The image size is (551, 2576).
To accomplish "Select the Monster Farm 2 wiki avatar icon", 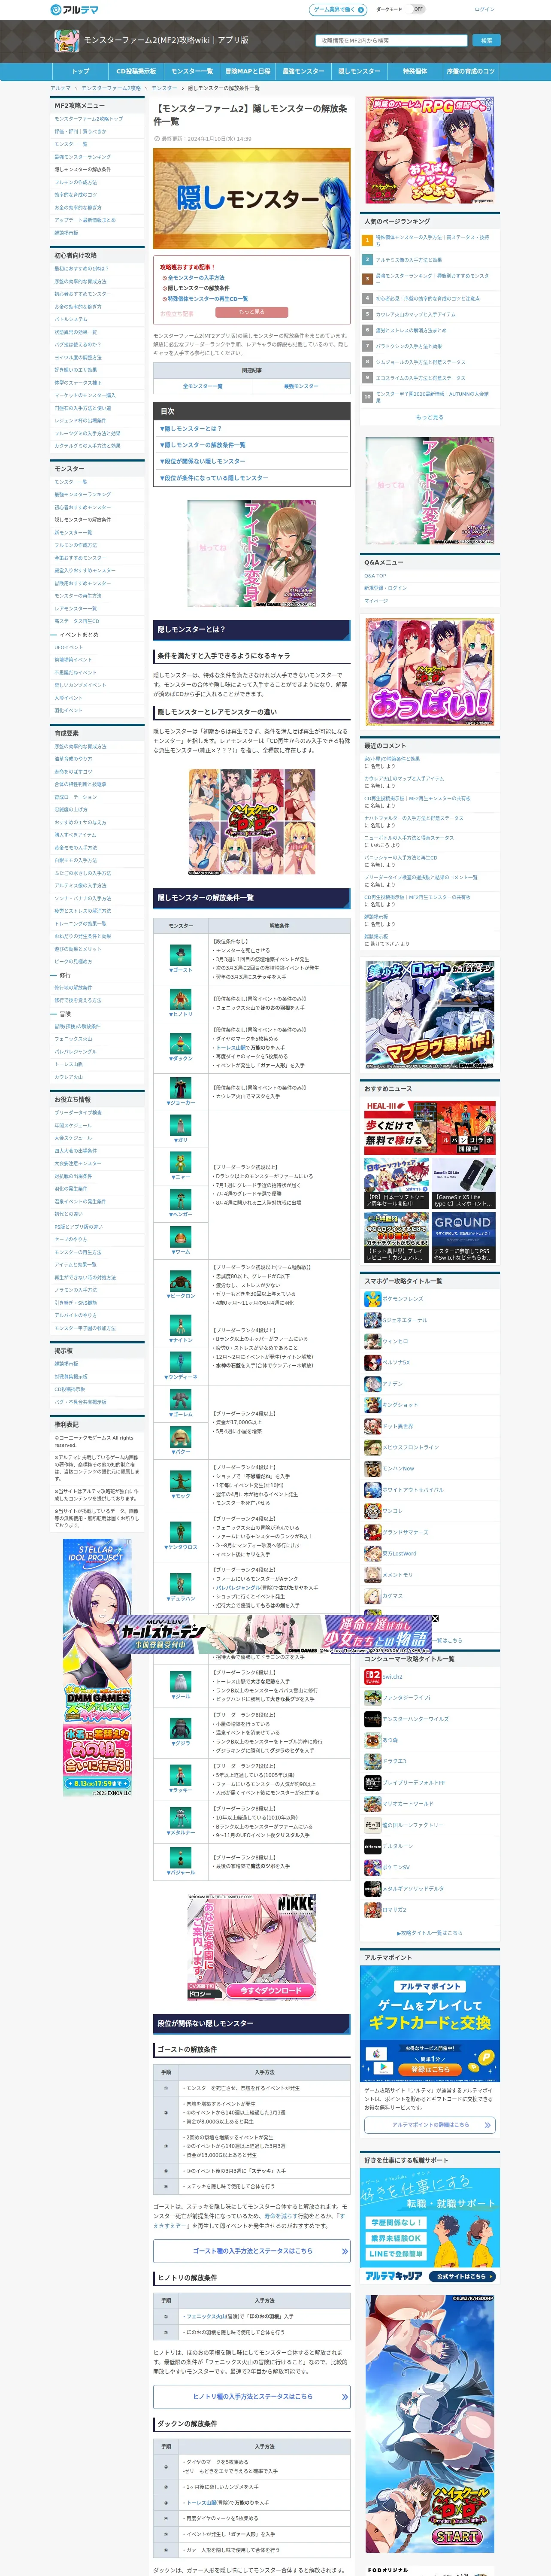I will point(66,41).
